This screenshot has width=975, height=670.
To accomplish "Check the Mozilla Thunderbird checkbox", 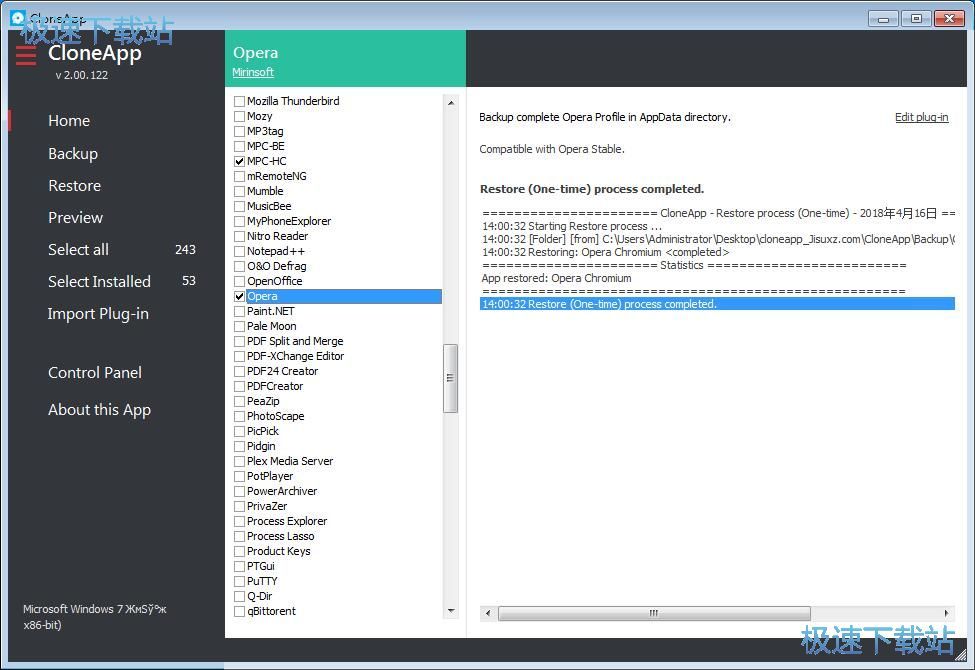I will (x=239, y=101).
